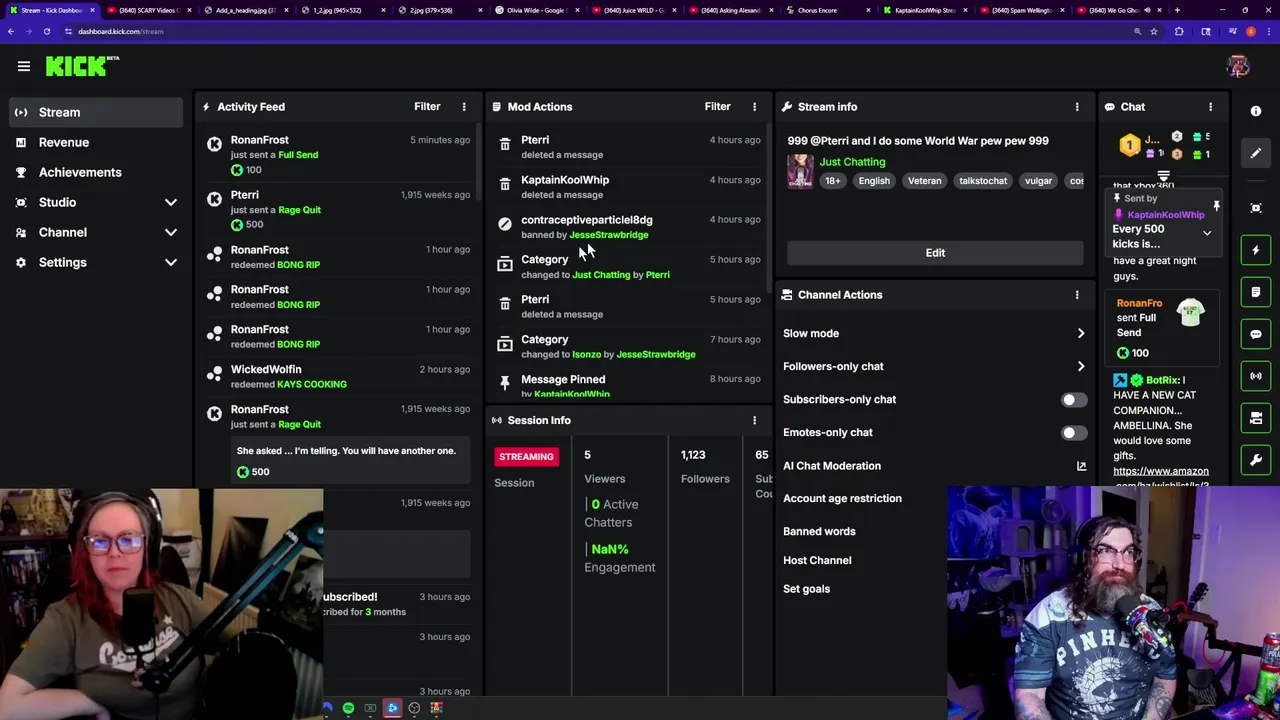Open the hamburger navigation menu
This screenshot has height=720, width=1280.
click(24, 66)
